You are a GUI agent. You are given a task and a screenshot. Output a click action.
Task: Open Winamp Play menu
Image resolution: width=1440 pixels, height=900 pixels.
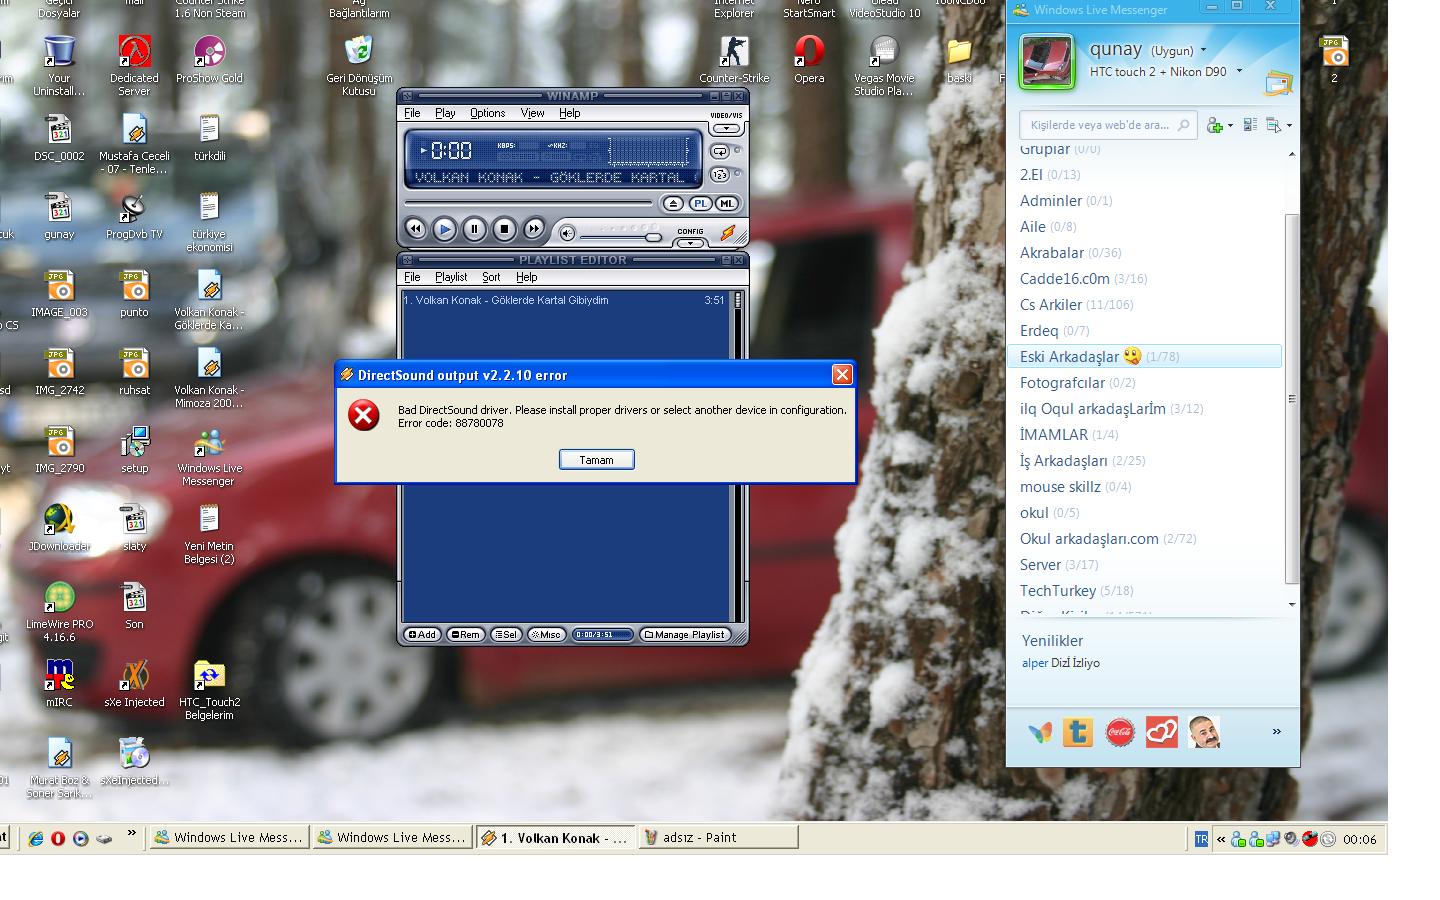coord(445,113)
